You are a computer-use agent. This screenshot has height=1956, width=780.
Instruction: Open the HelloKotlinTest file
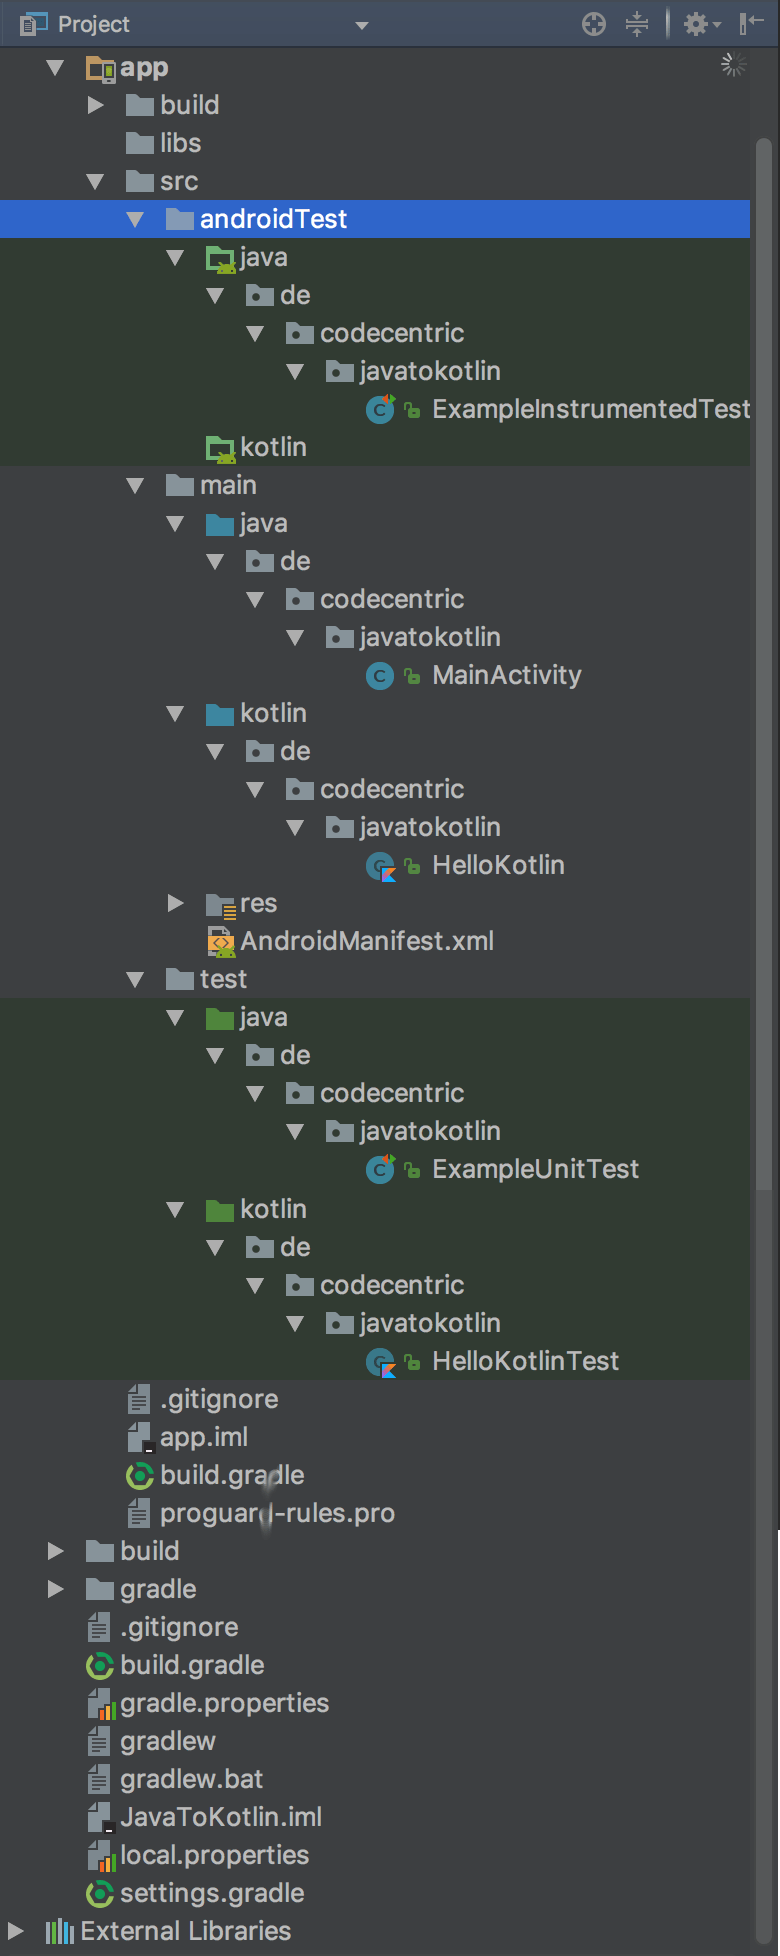(525, 1361)
